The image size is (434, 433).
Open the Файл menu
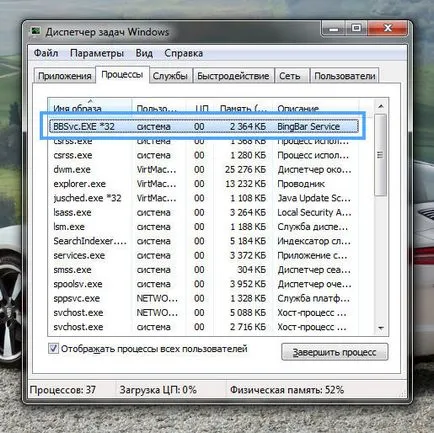tap(46, 53)
